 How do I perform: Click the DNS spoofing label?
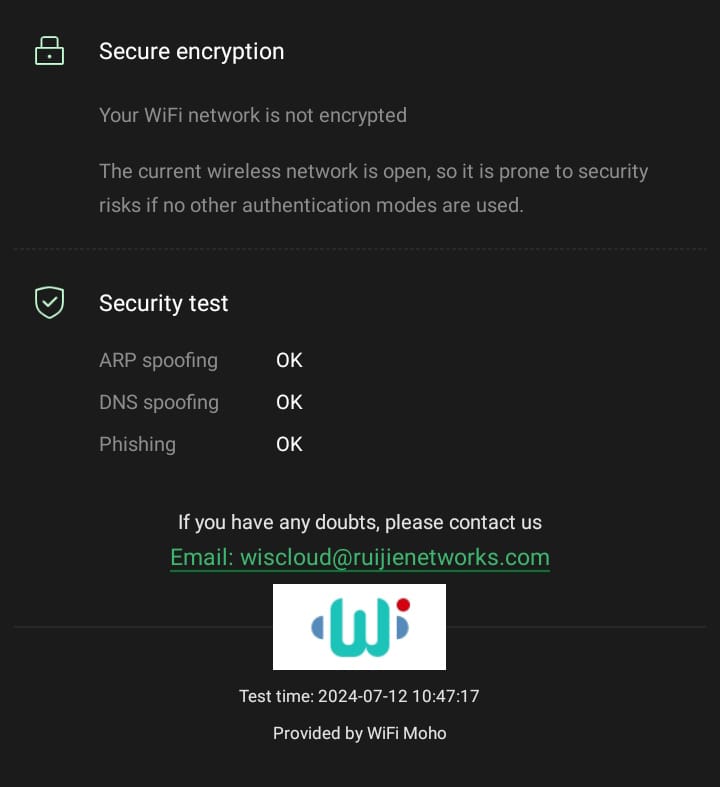(x=159, y=402)
